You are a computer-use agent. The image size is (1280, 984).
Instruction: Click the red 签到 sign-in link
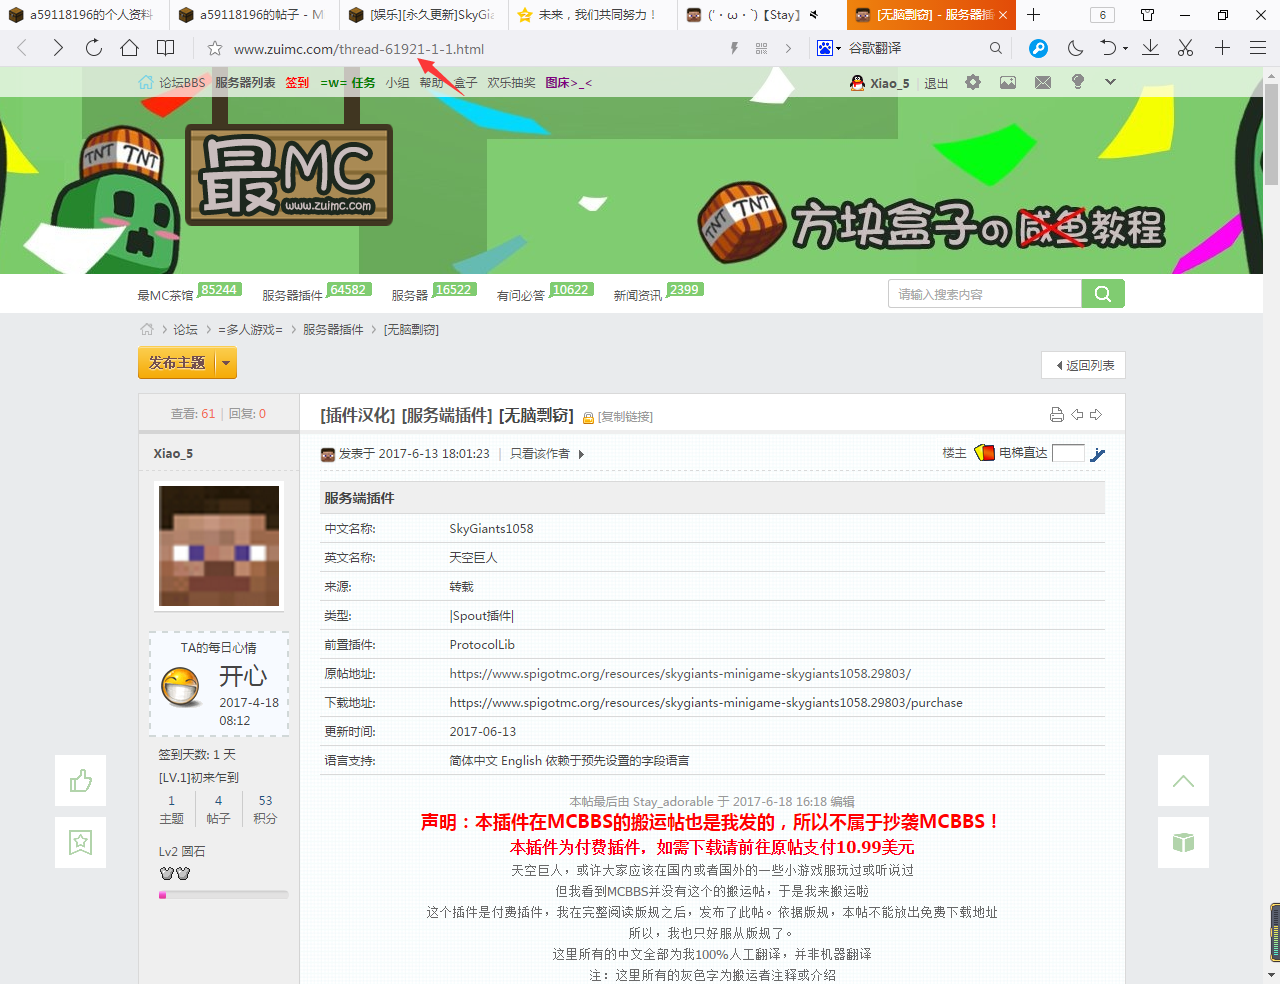(x=297, y=82)
